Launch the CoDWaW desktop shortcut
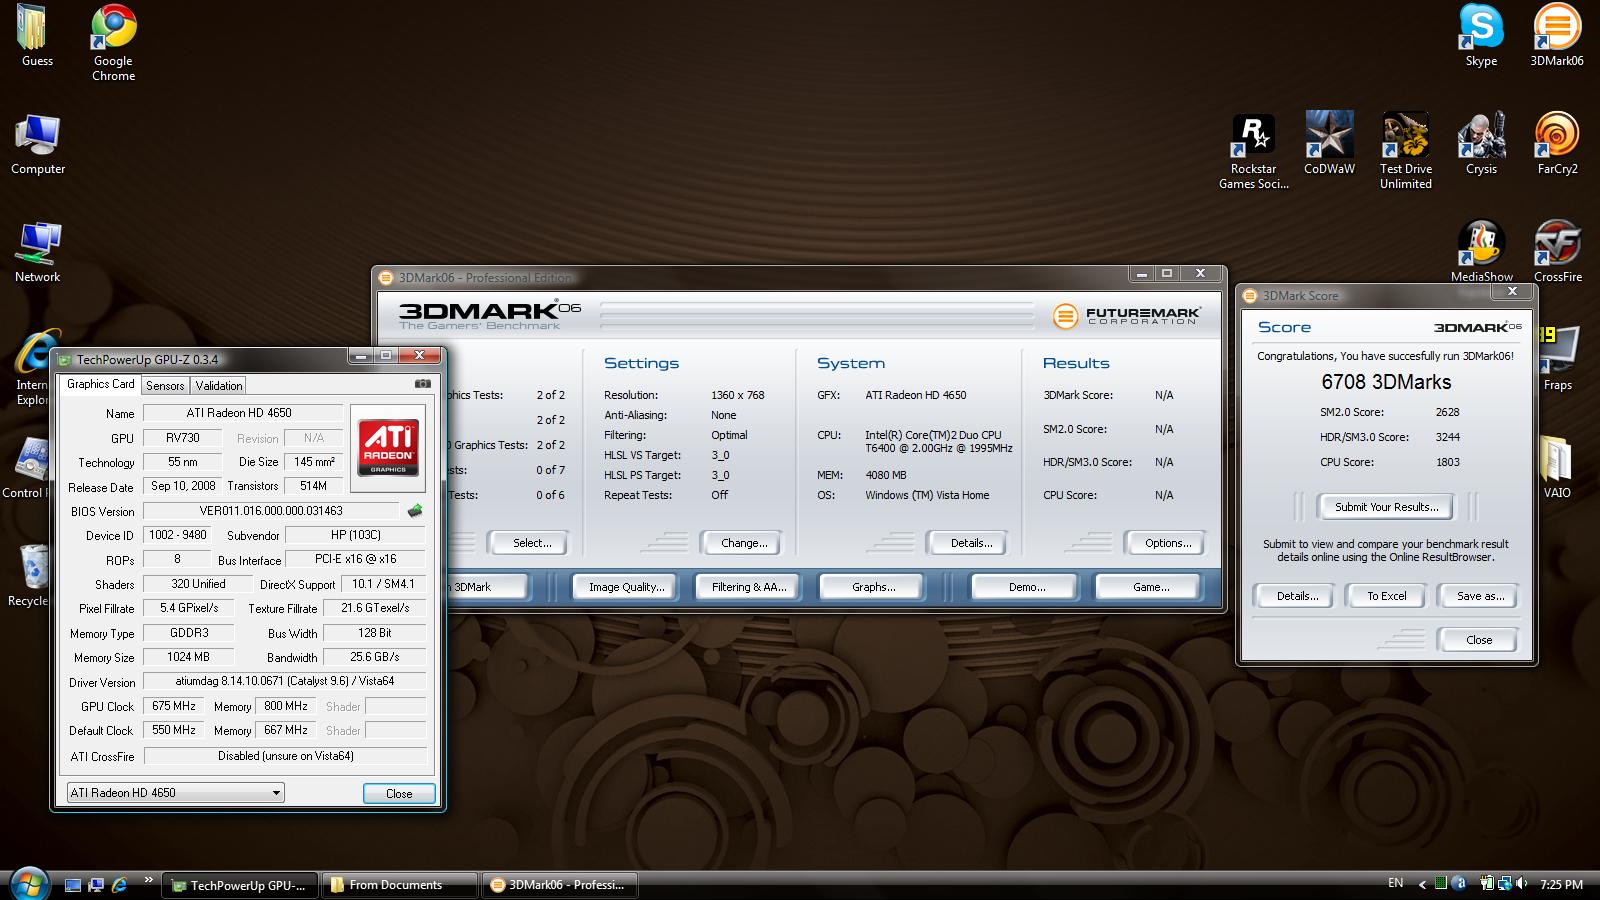 click(1329, 144)
